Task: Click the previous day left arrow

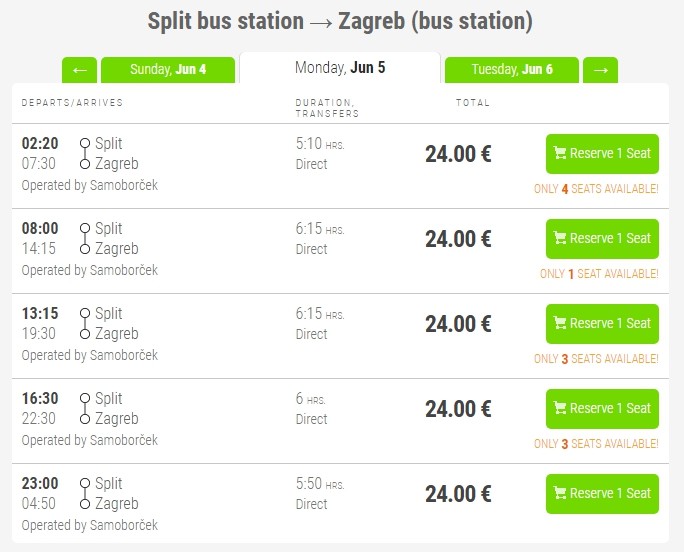Action: pos(79,70)
